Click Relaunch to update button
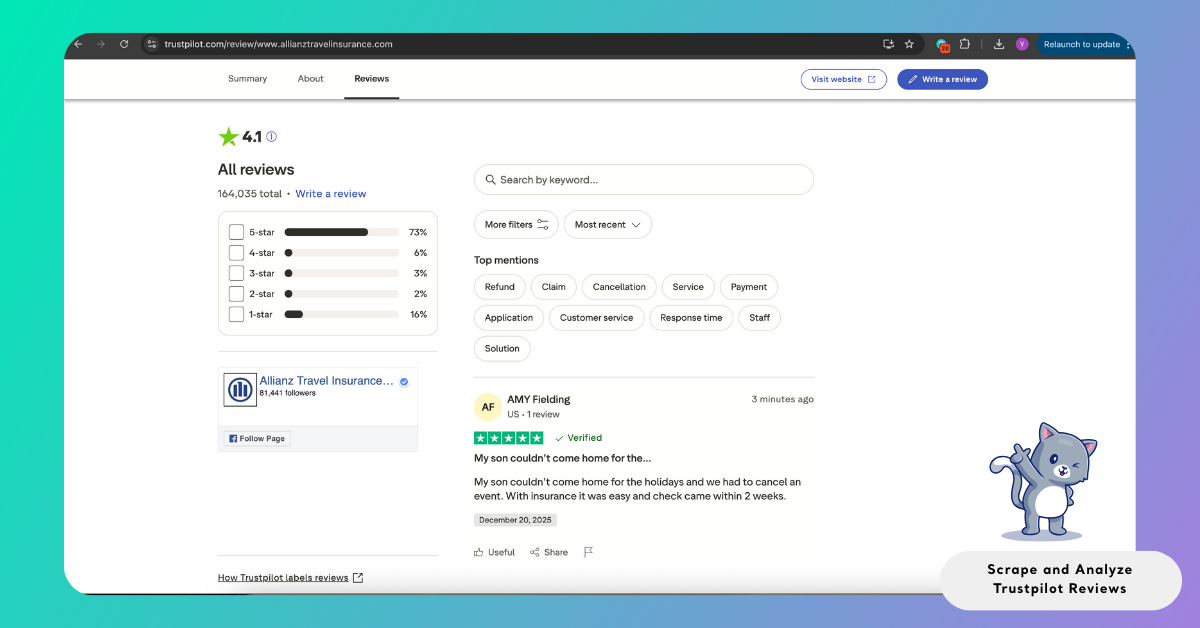 coord(1084,44)
